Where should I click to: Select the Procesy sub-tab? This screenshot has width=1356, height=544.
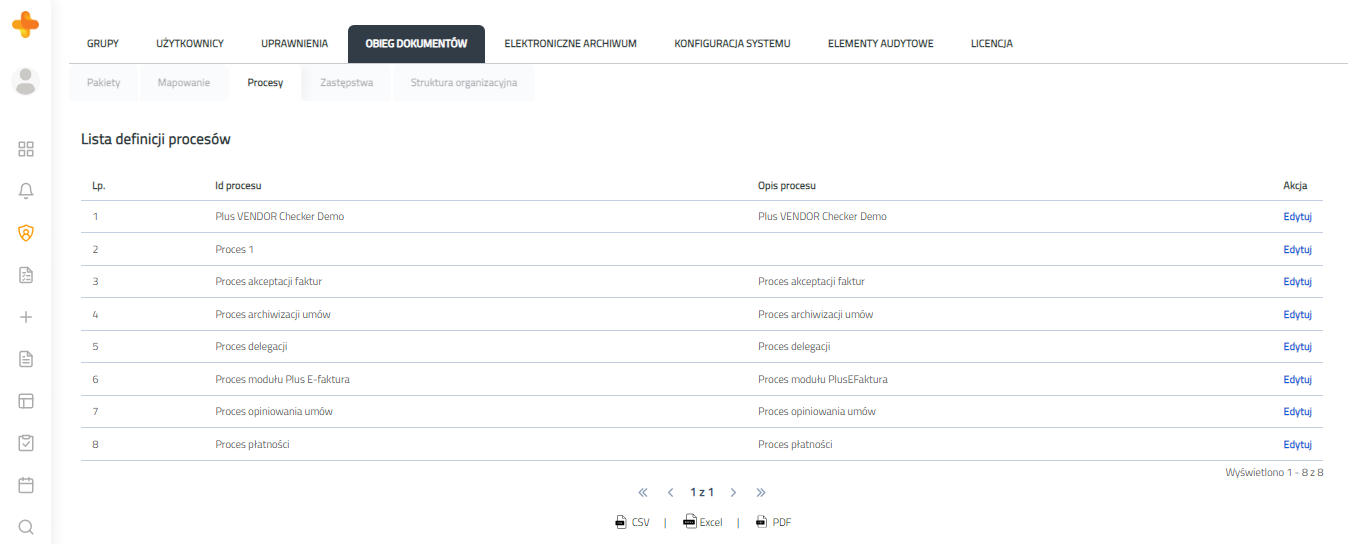click(x=265, y=83)
